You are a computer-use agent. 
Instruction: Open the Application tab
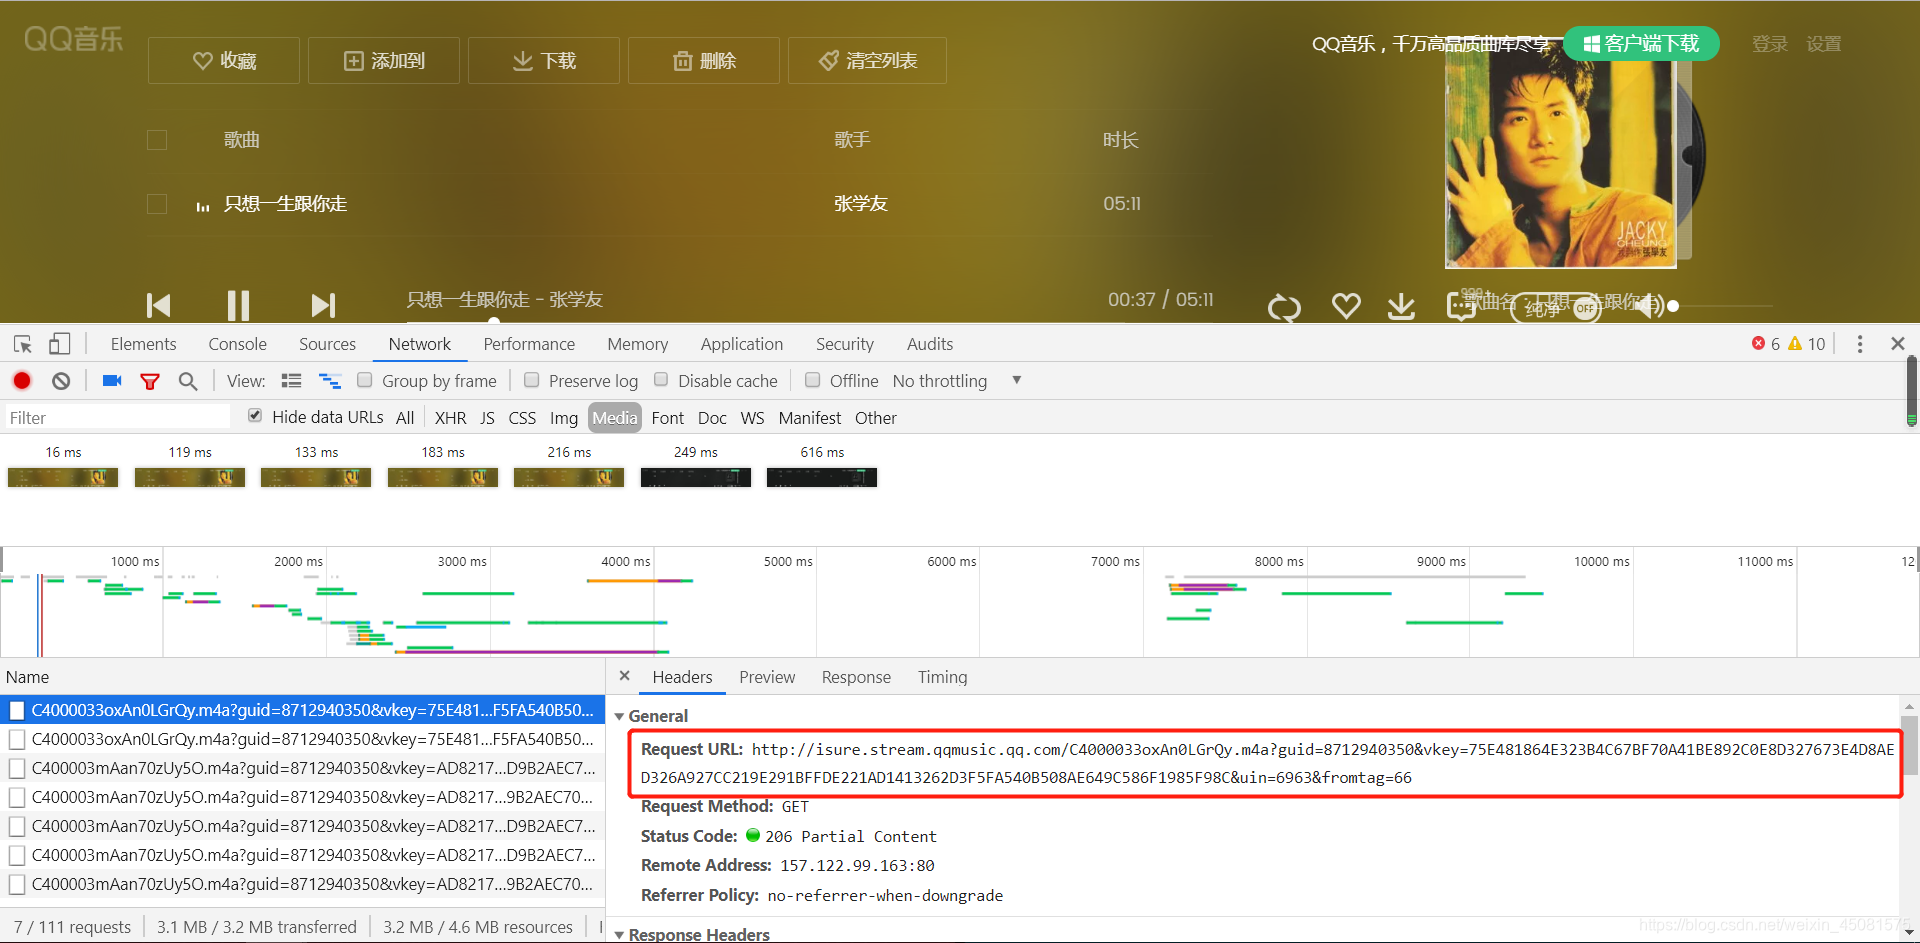(741, 344)
